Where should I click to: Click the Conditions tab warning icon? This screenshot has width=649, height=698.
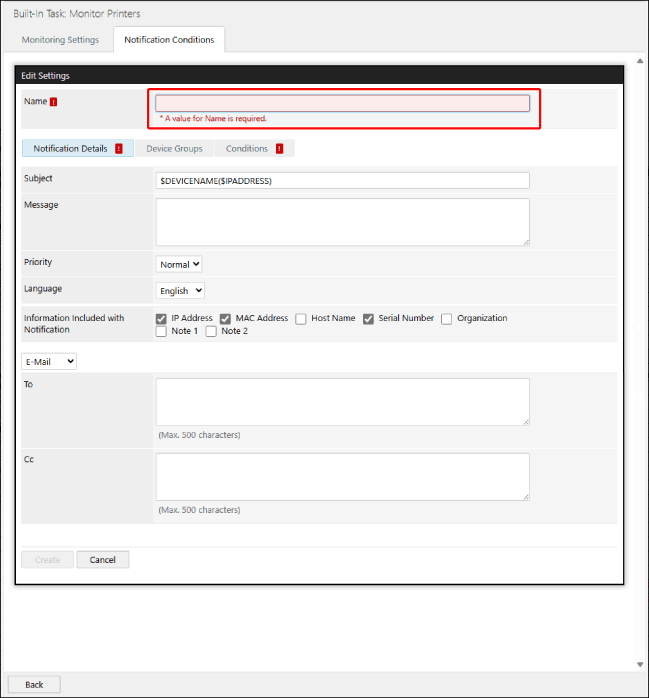[x=279, y=149]
